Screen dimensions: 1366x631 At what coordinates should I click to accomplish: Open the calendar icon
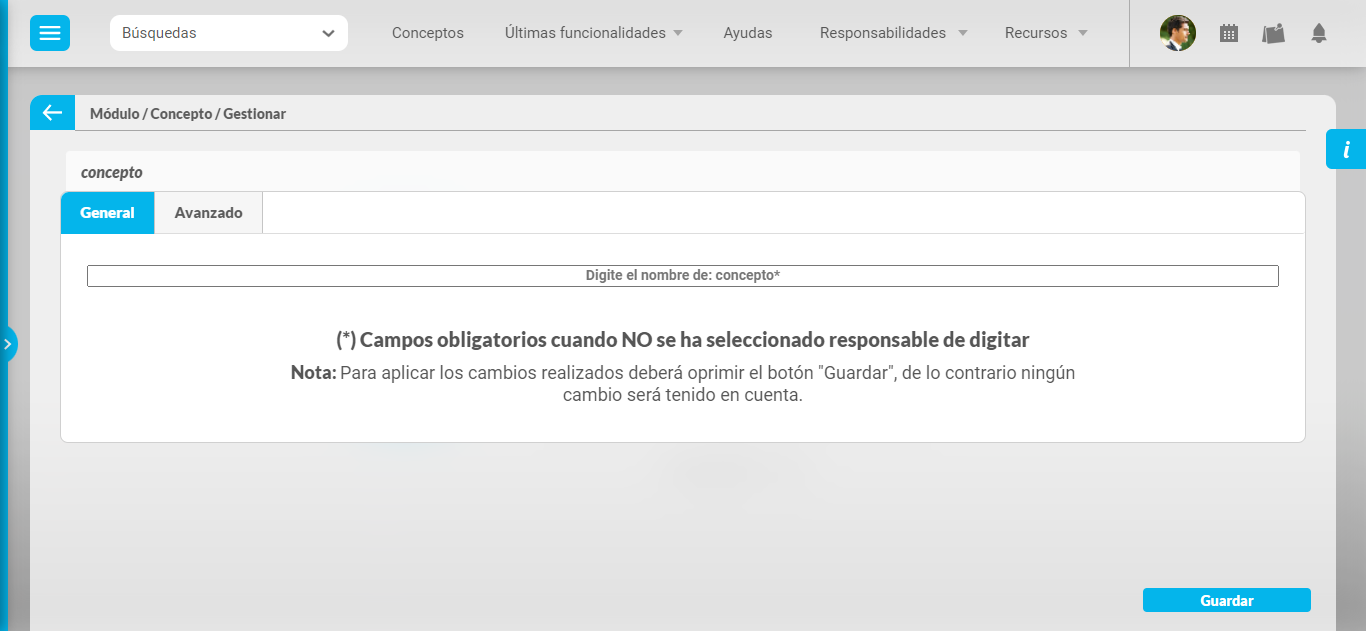tap(1229, 33)
